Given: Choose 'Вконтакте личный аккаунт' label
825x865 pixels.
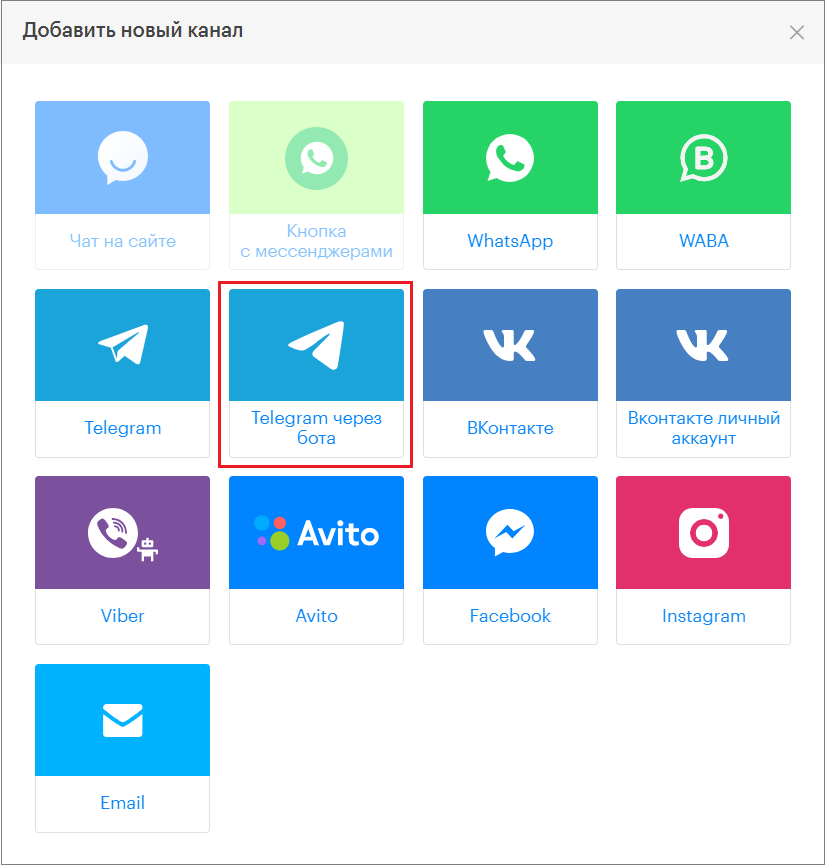Looking at the screenshot, I should pos(704,428).
